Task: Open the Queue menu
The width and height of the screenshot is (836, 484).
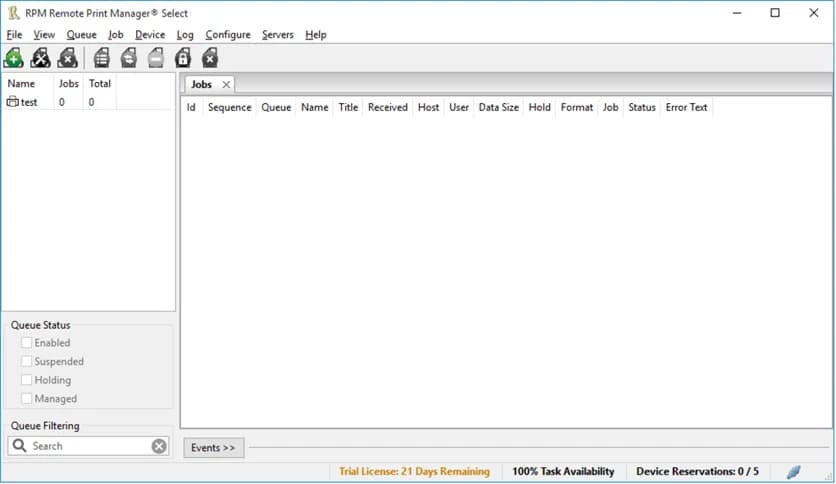Action: pos(82,35)
